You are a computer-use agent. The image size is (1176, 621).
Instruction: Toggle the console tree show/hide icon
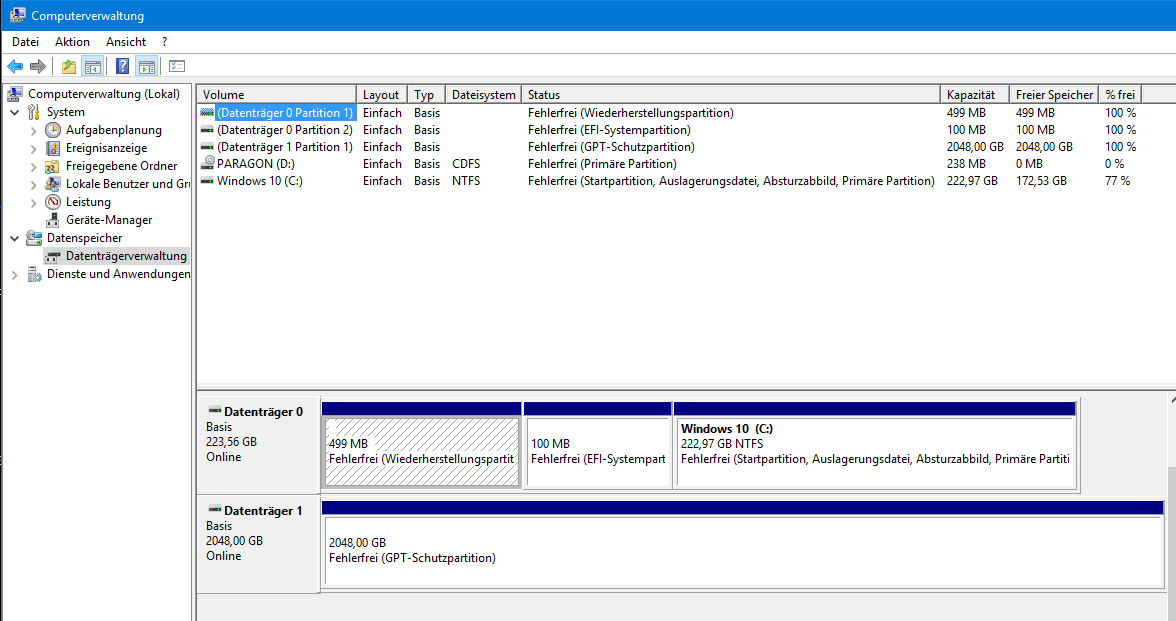[x=93, y=67]
